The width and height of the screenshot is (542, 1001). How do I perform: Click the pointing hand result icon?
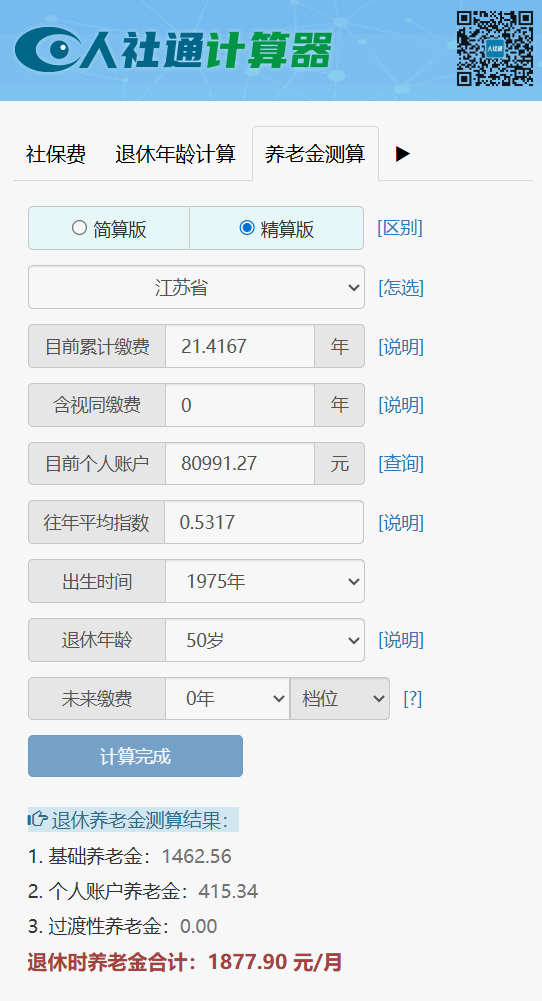38,819
